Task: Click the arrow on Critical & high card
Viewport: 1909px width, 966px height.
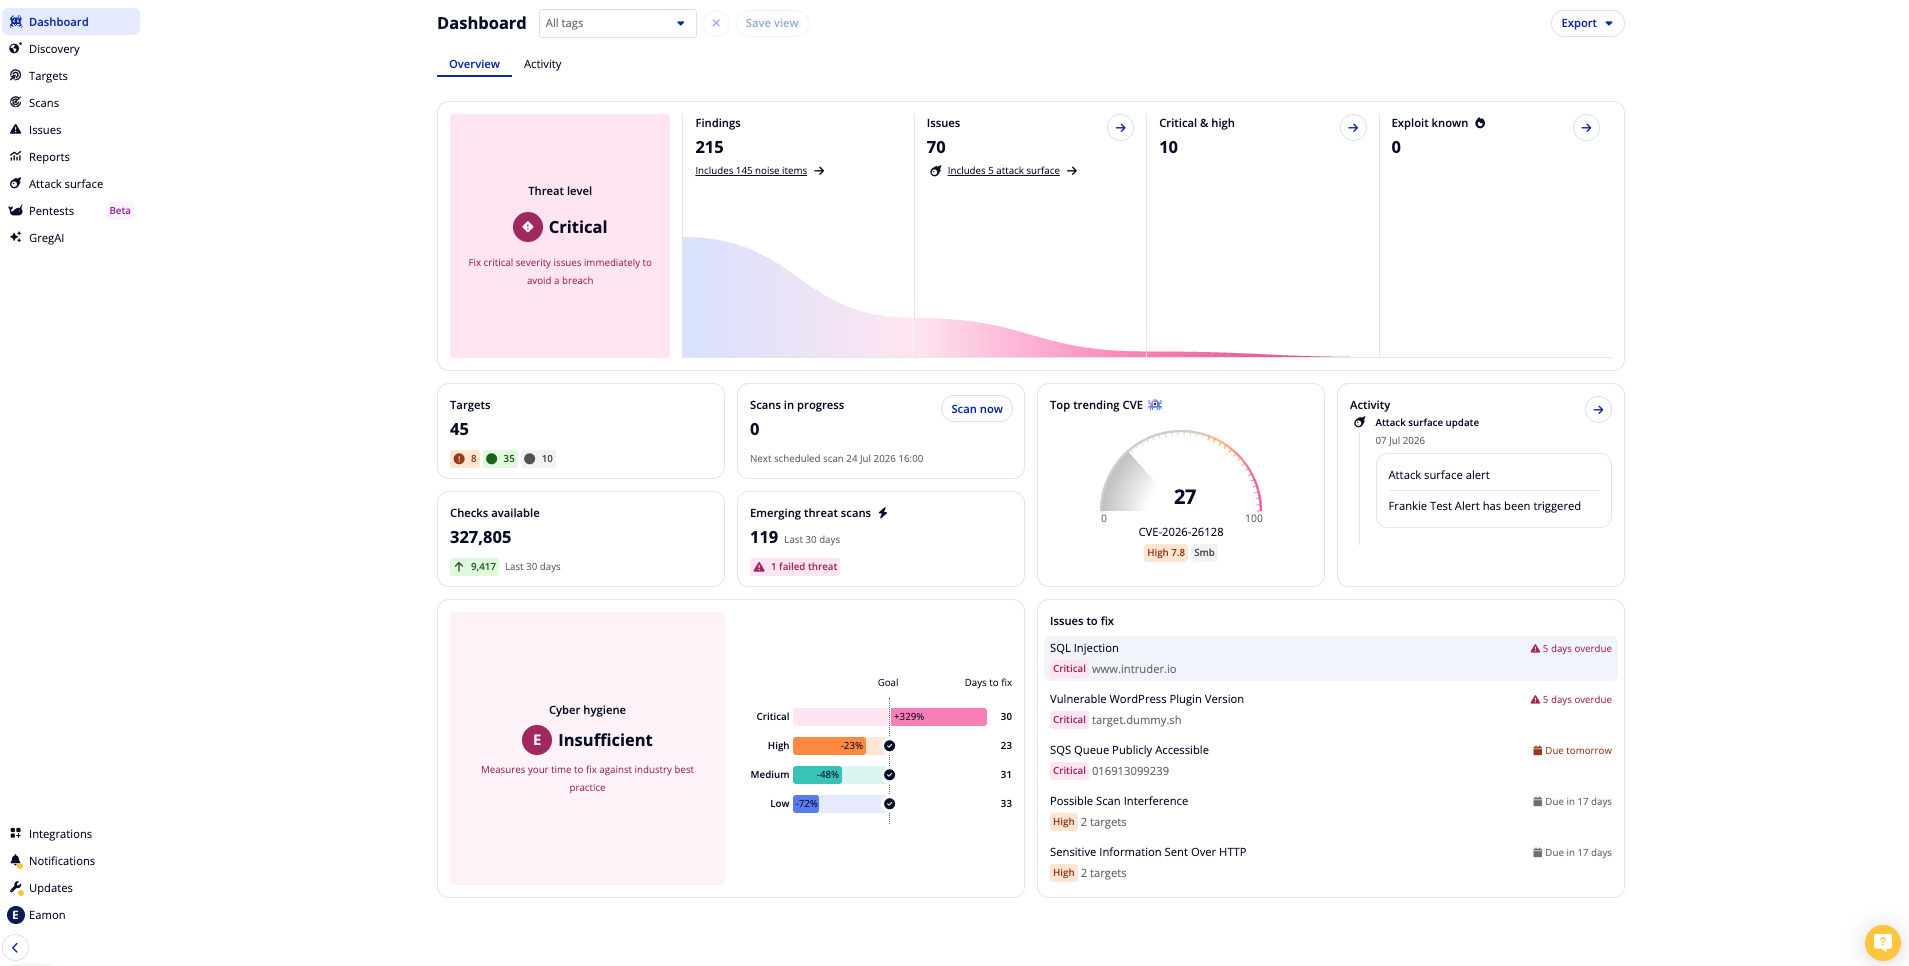Action: tap(1353, 128)
